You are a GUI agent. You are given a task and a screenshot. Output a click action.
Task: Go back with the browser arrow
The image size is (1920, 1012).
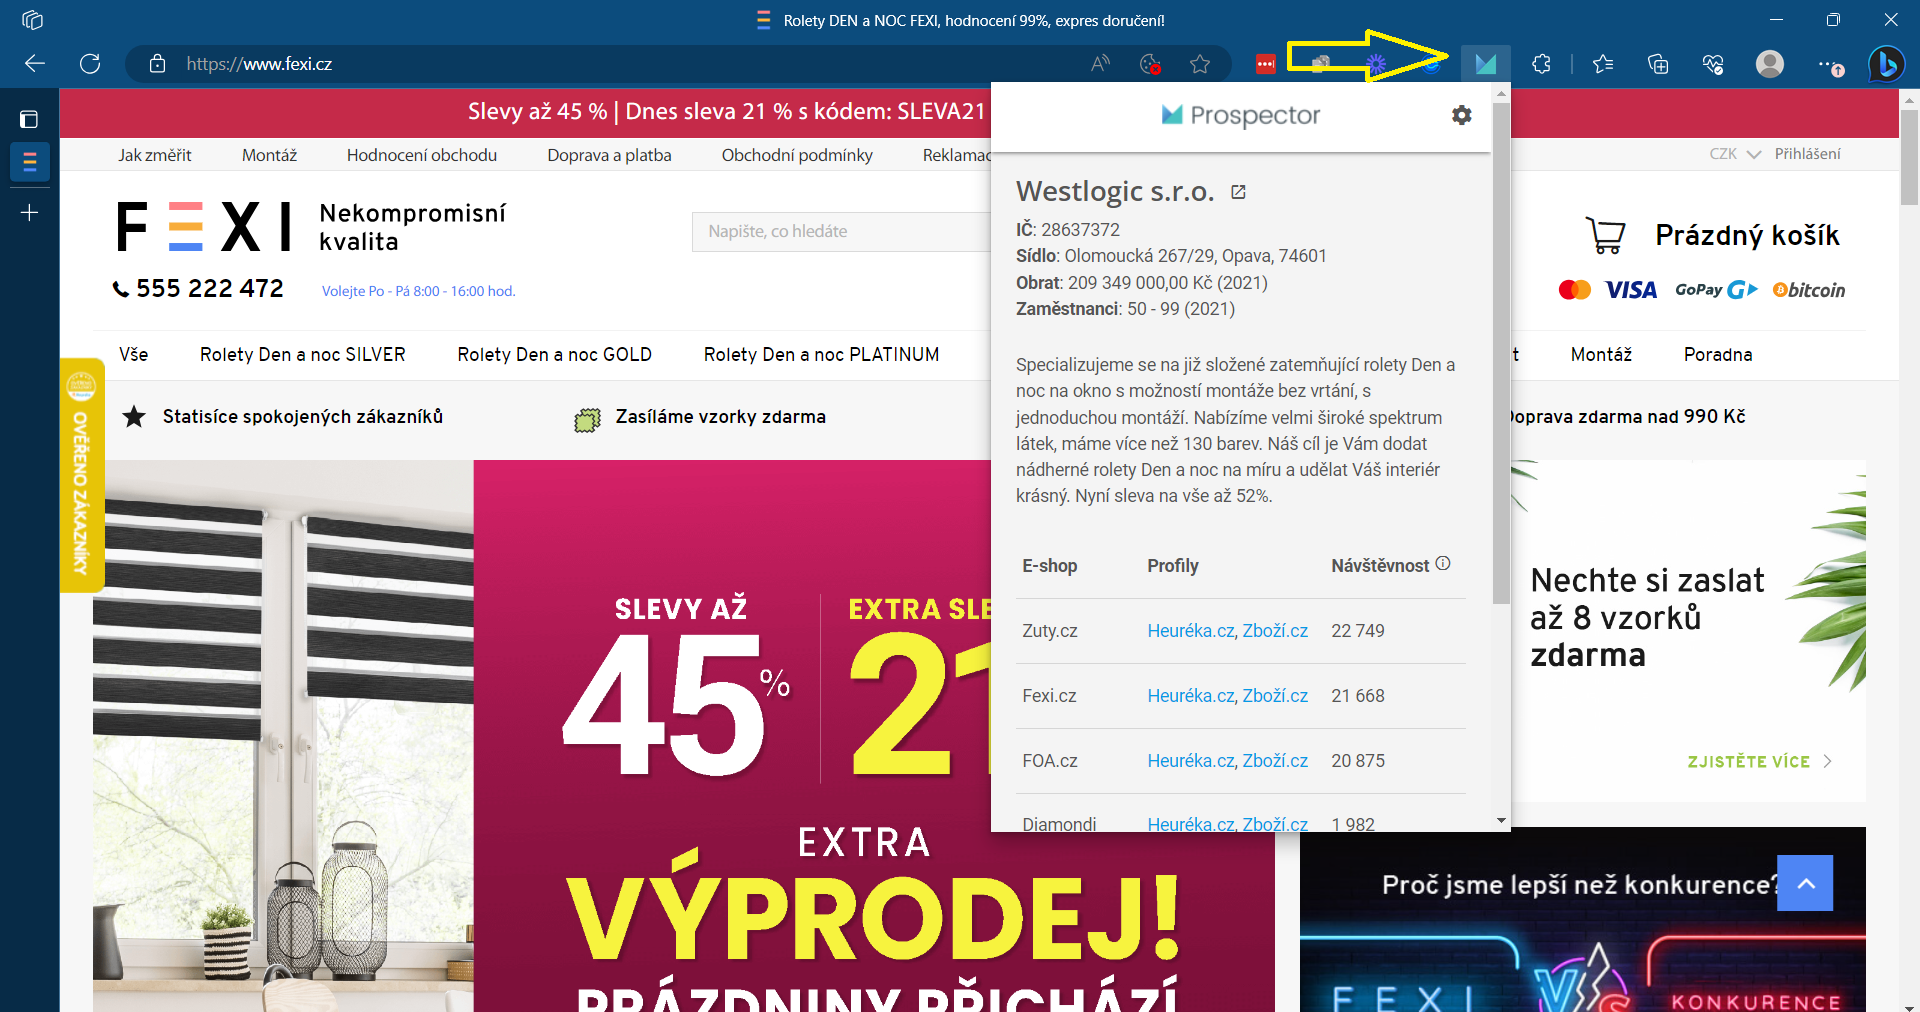[35, 64]
